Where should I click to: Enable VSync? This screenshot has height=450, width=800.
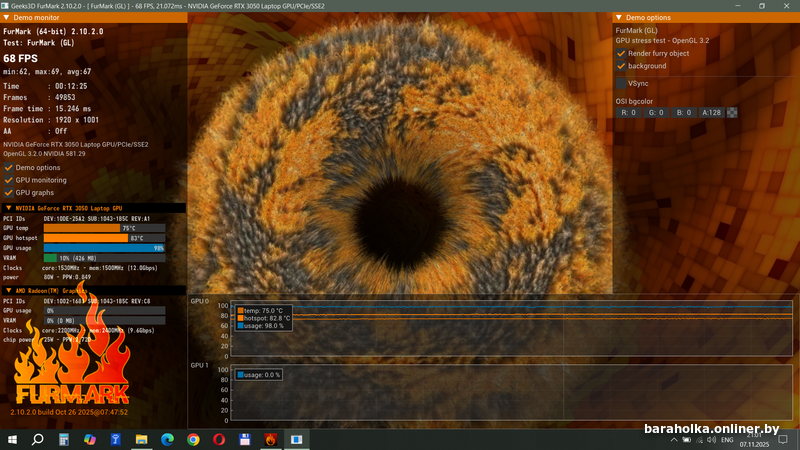coord(621,84)
